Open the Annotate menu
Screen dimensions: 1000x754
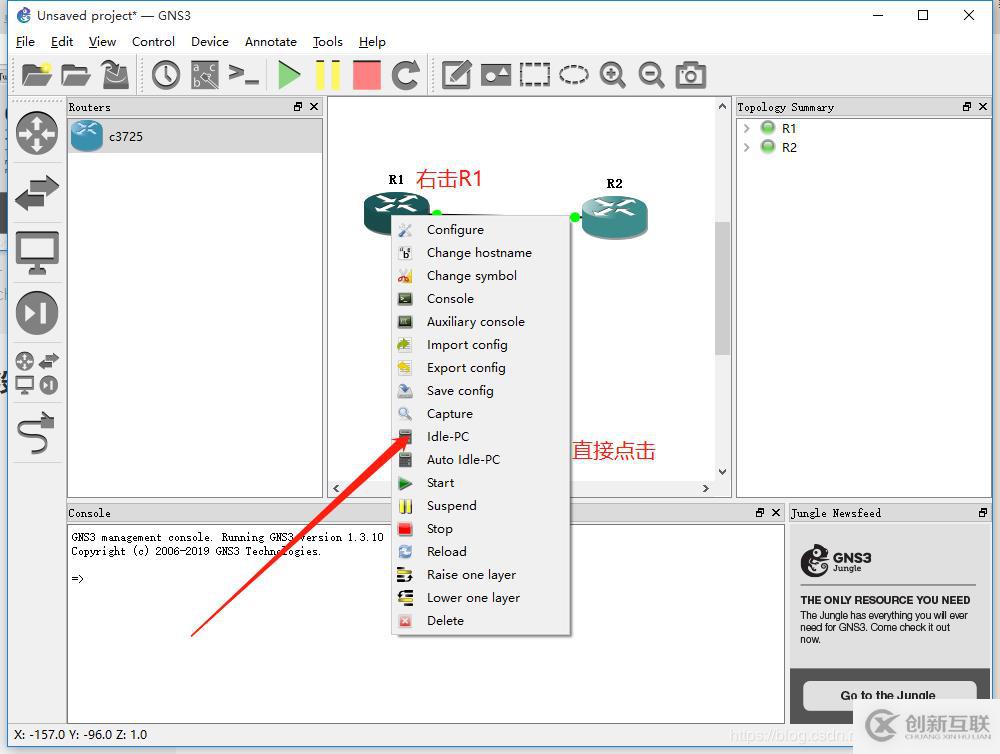click(270, 41)
